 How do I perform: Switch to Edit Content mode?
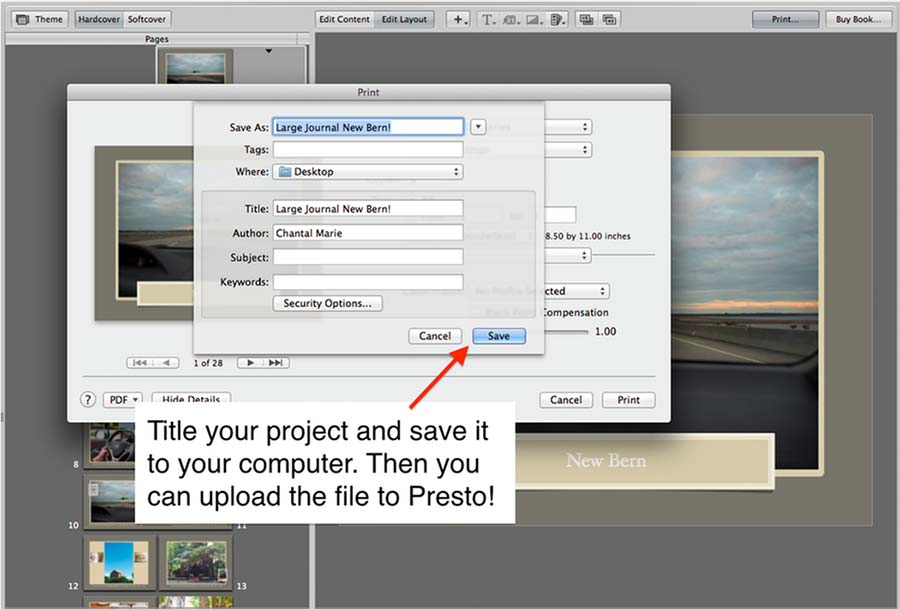[343, 19]
